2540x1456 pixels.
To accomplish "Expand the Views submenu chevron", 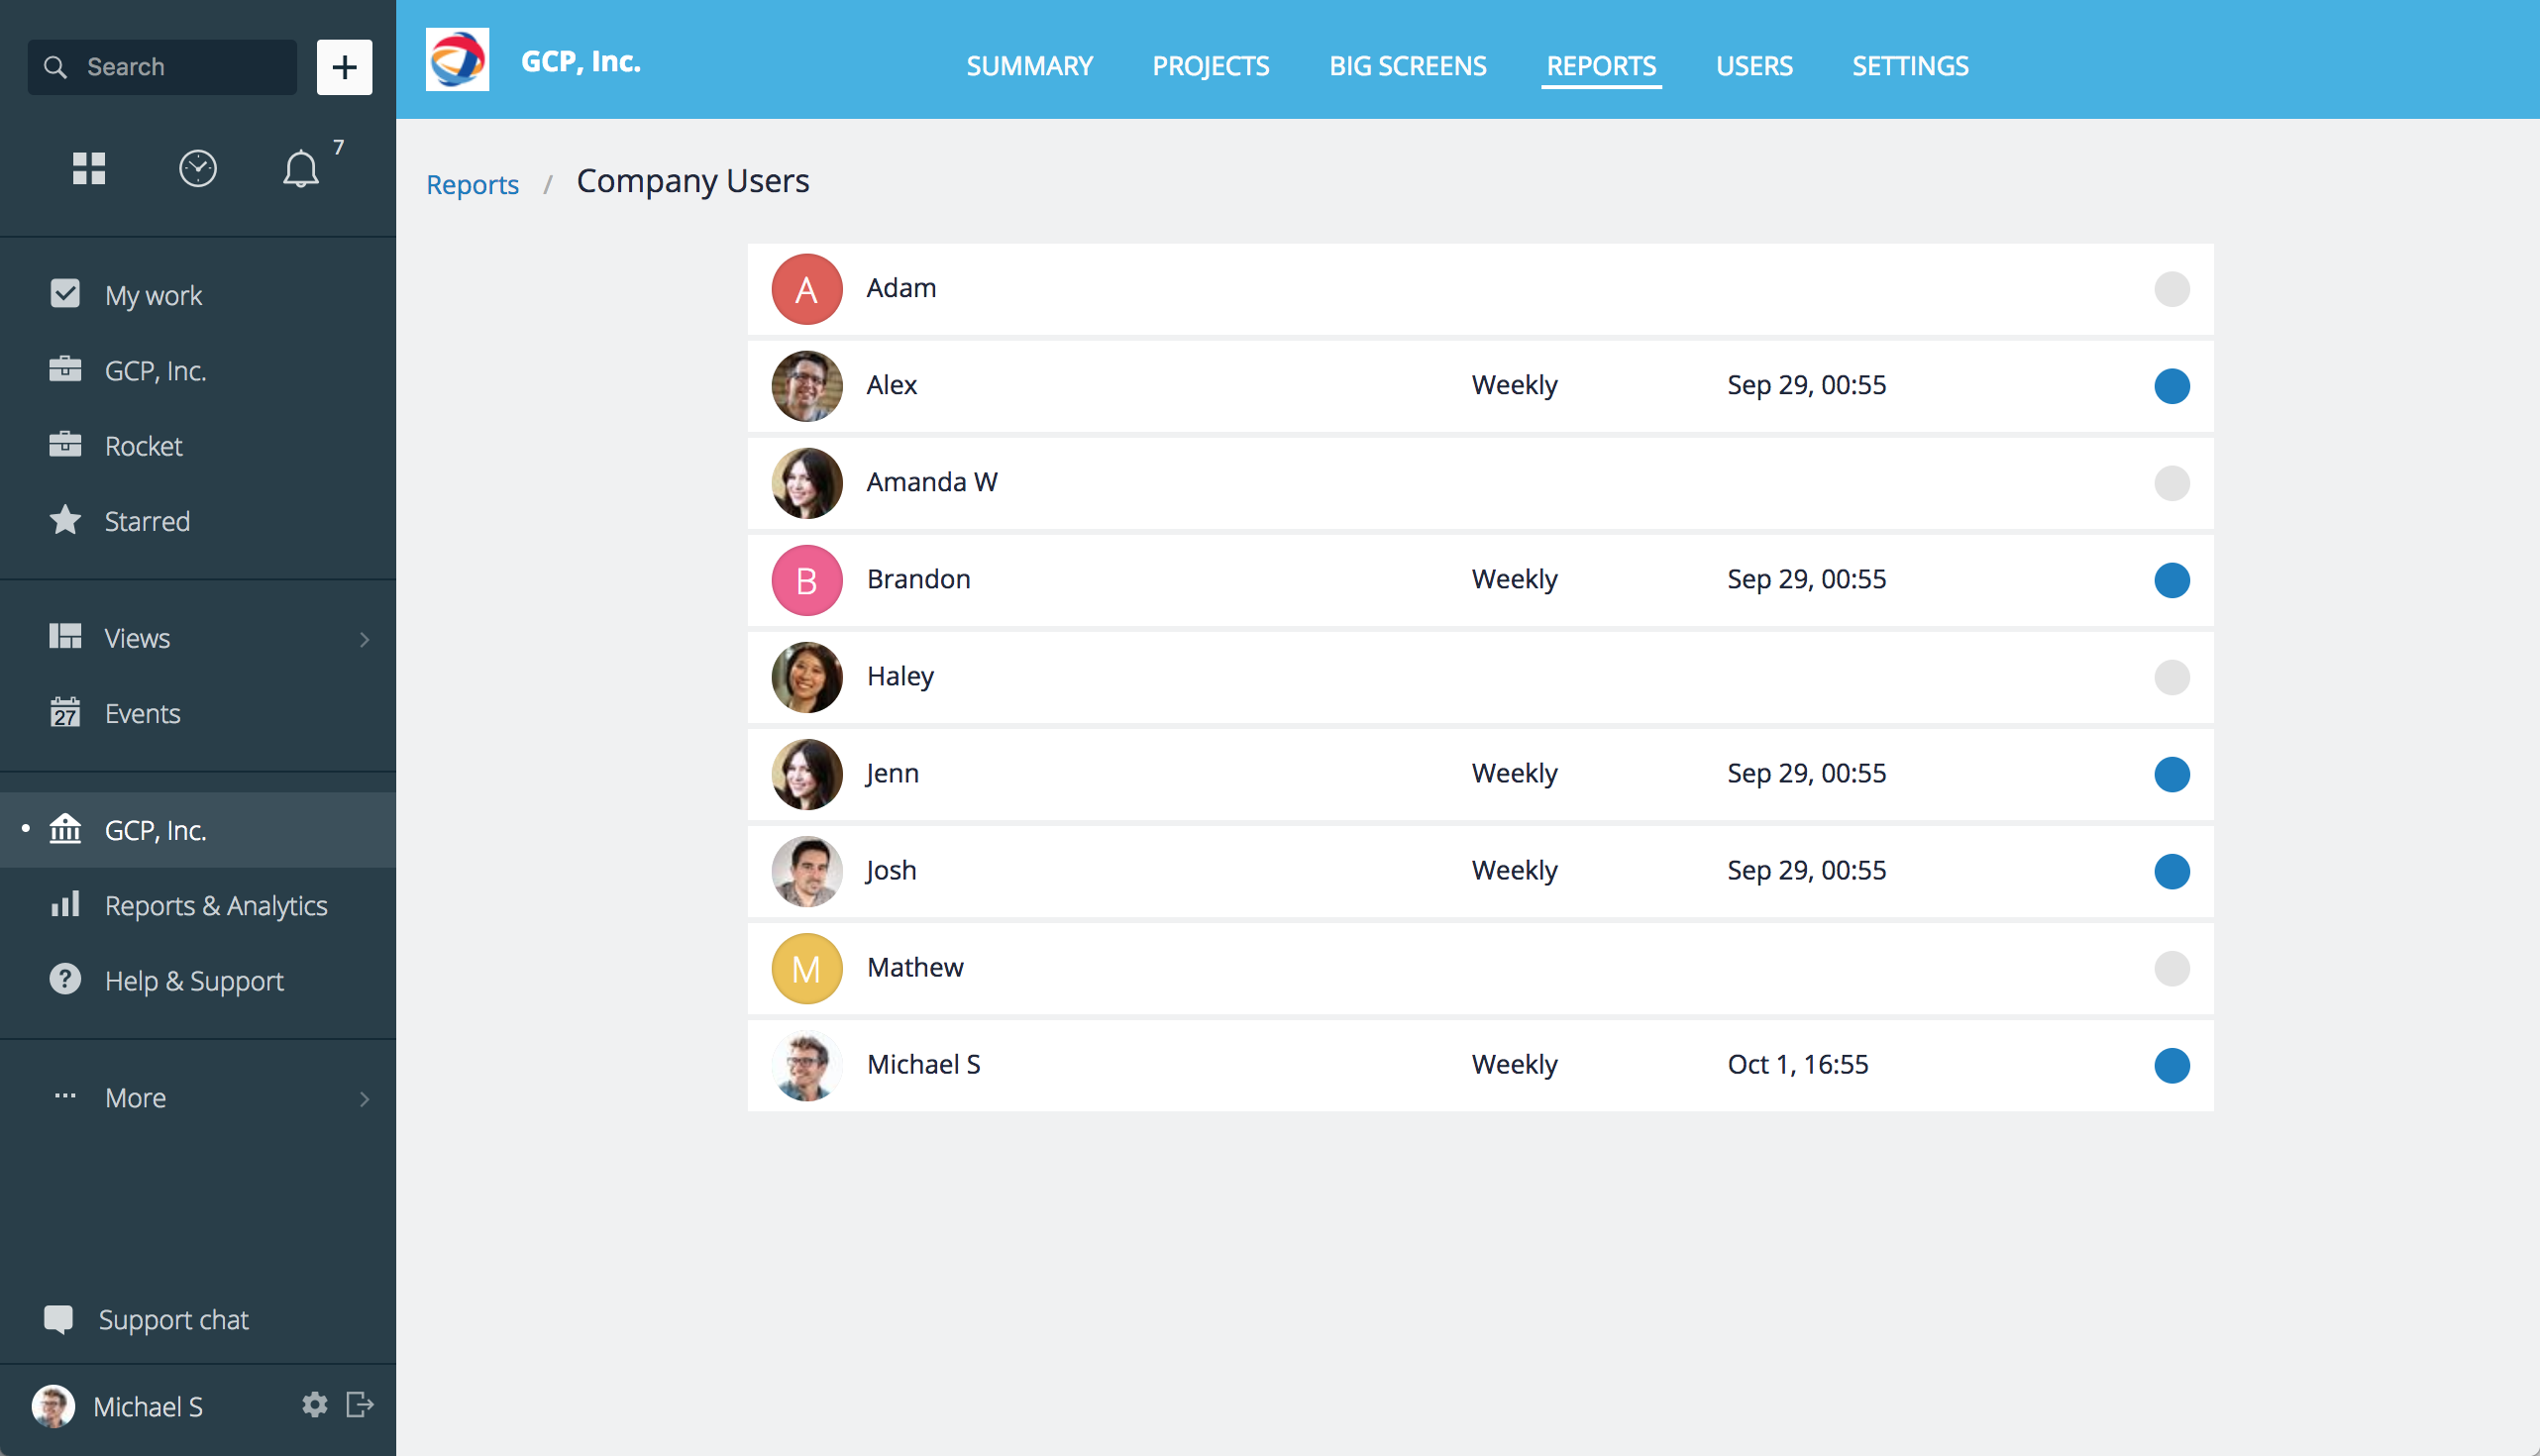I will (365, 639).
